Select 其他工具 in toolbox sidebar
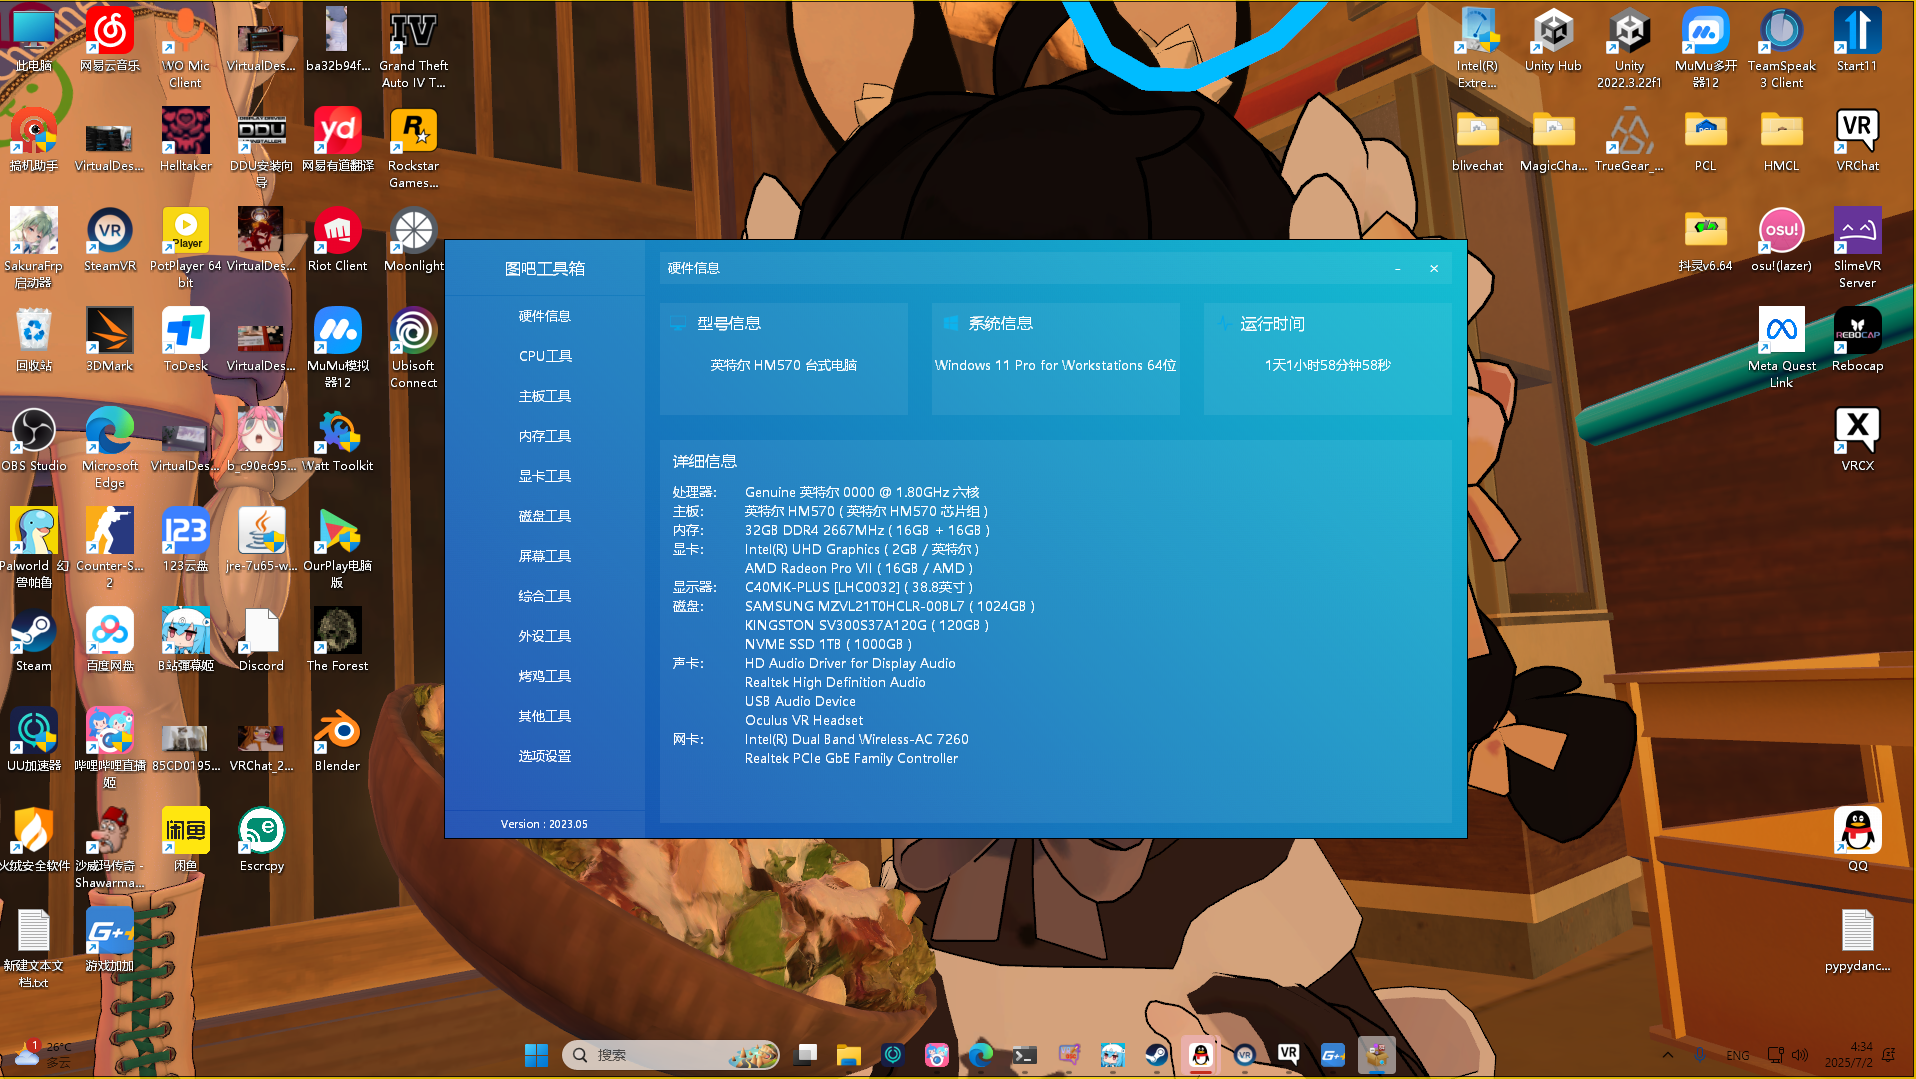 [x=545, y=716]
